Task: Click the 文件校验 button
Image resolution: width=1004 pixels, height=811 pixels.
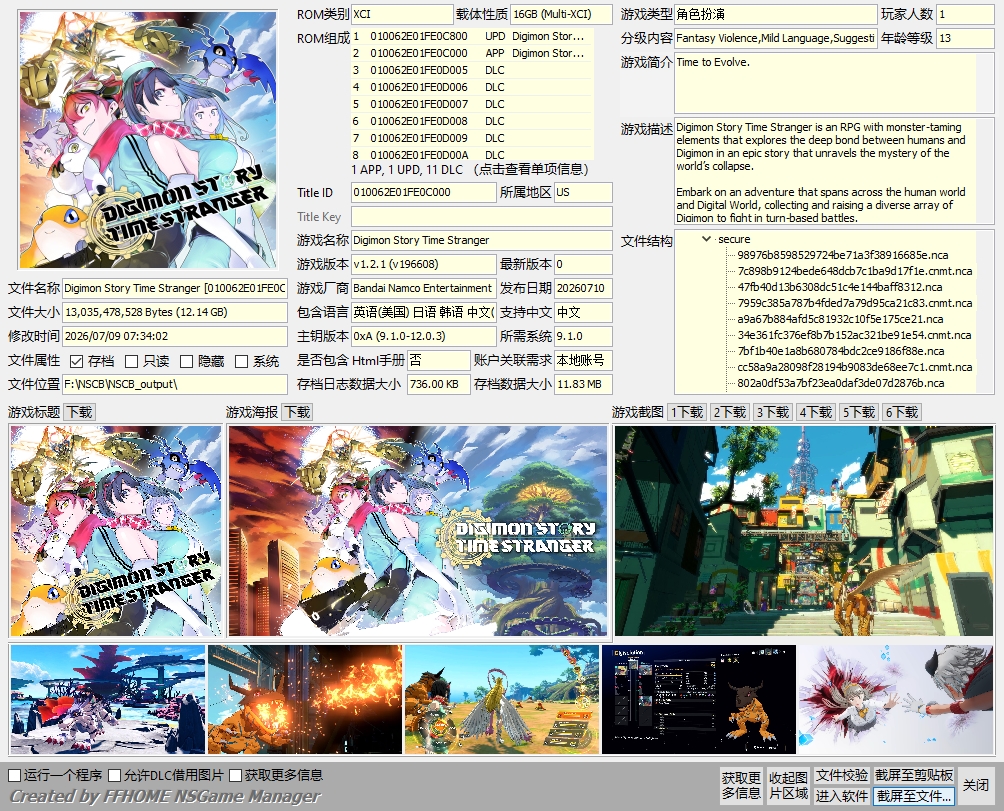Action: point(842,776)
